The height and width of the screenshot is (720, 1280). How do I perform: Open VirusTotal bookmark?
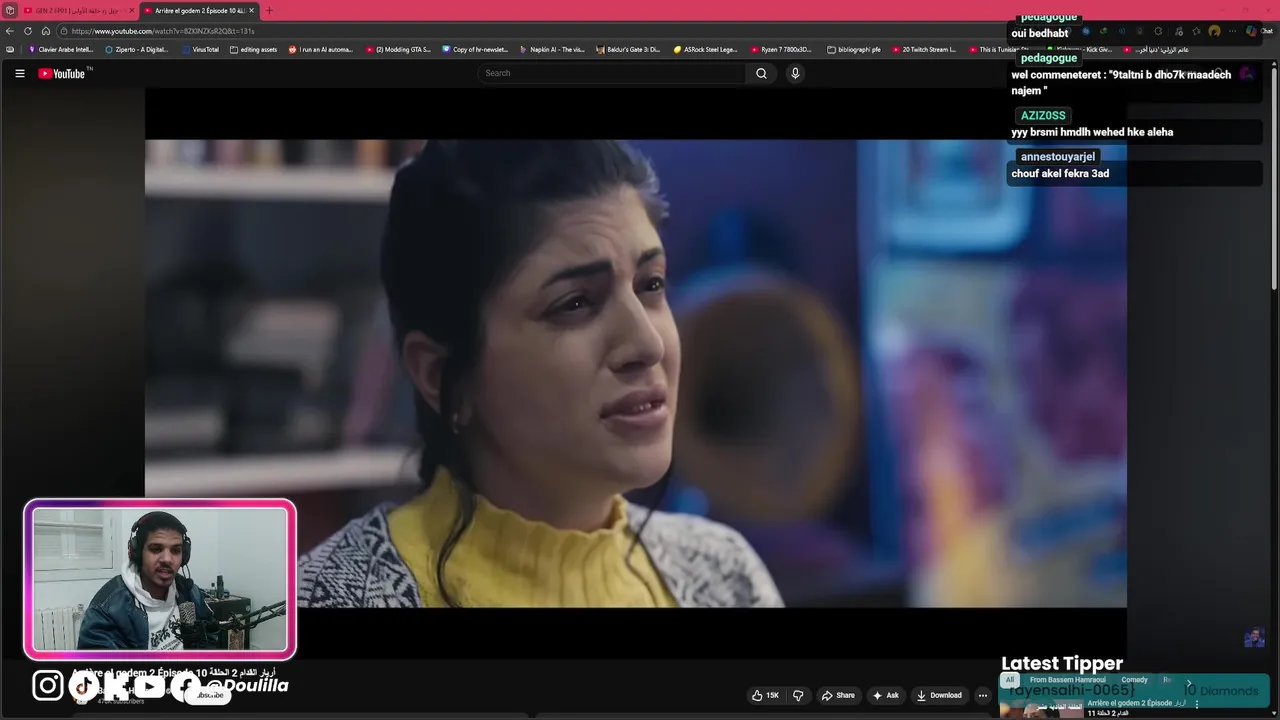coord(200,49)
